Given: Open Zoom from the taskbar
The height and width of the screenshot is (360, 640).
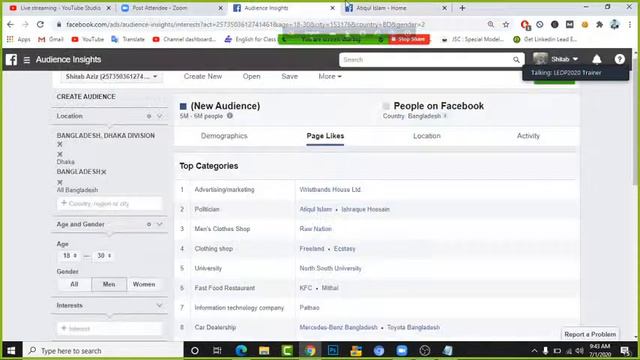Looking at the screenshot, I should pyautogui.click(x=402, y=351).
